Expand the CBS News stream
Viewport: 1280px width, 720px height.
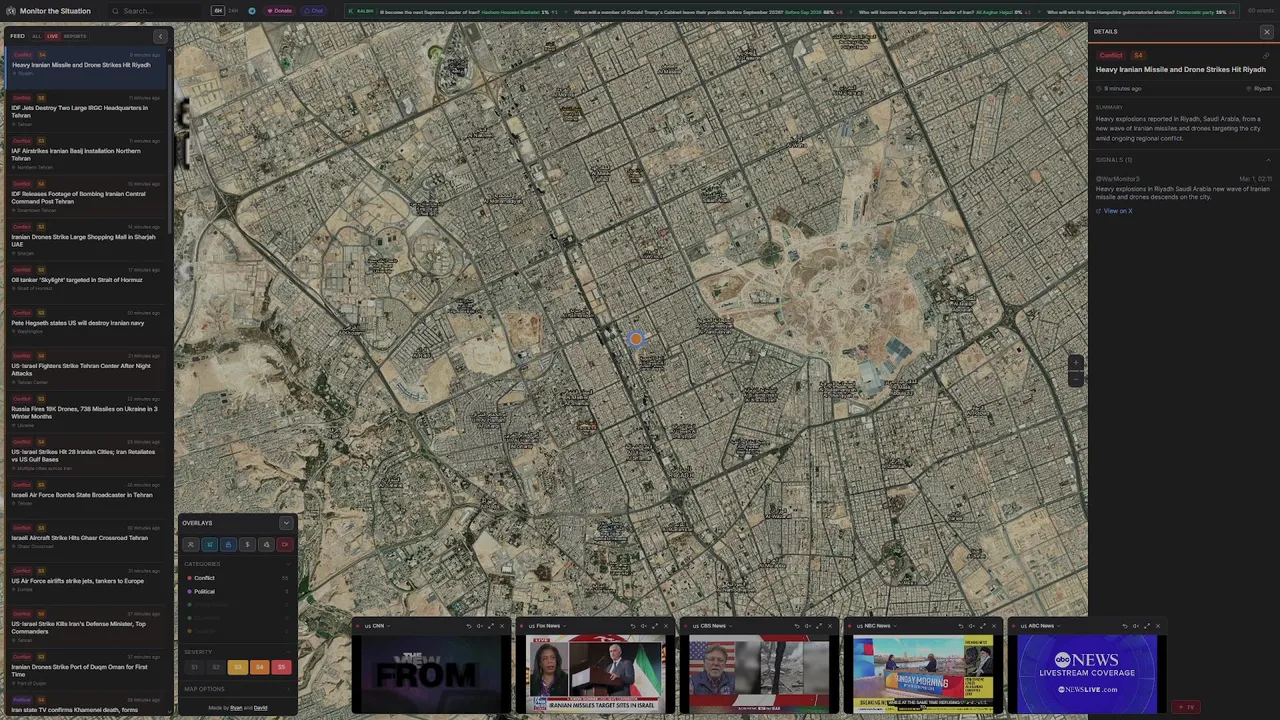[819, 626]
